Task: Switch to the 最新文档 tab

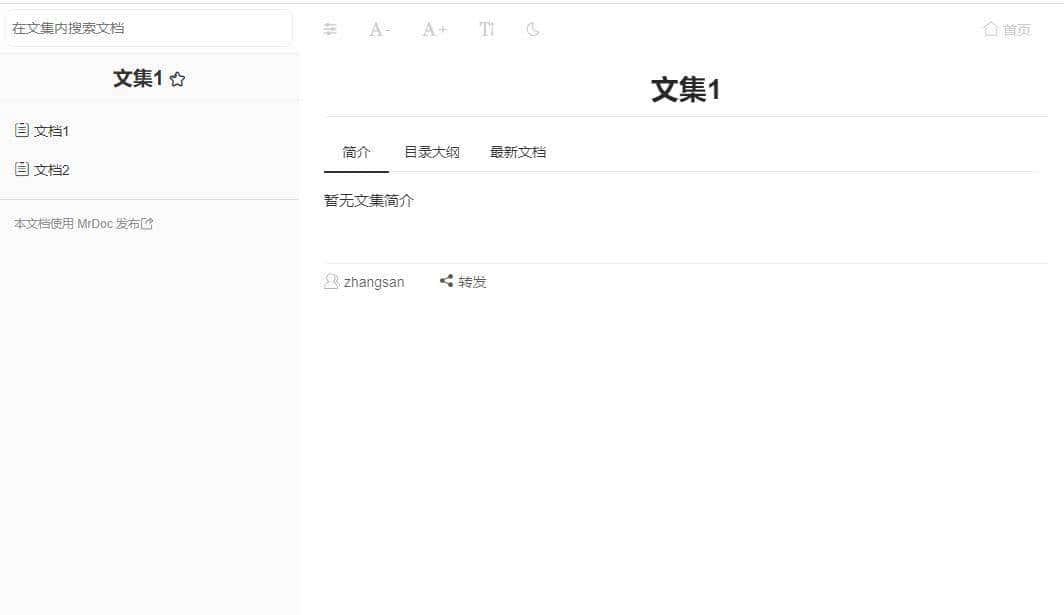Action: point(517,151)
